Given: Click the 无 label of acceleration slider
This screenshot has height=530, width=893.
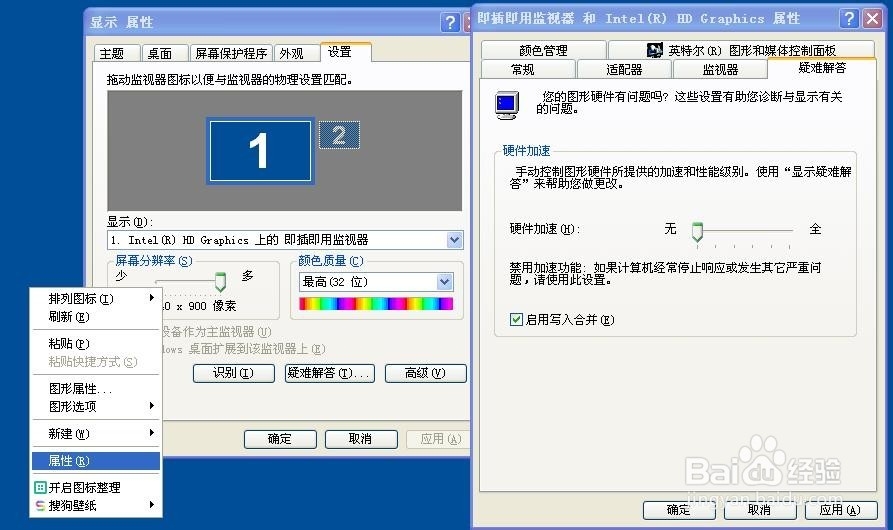Looking at the screenshot, I should click(x=670, y=229).
